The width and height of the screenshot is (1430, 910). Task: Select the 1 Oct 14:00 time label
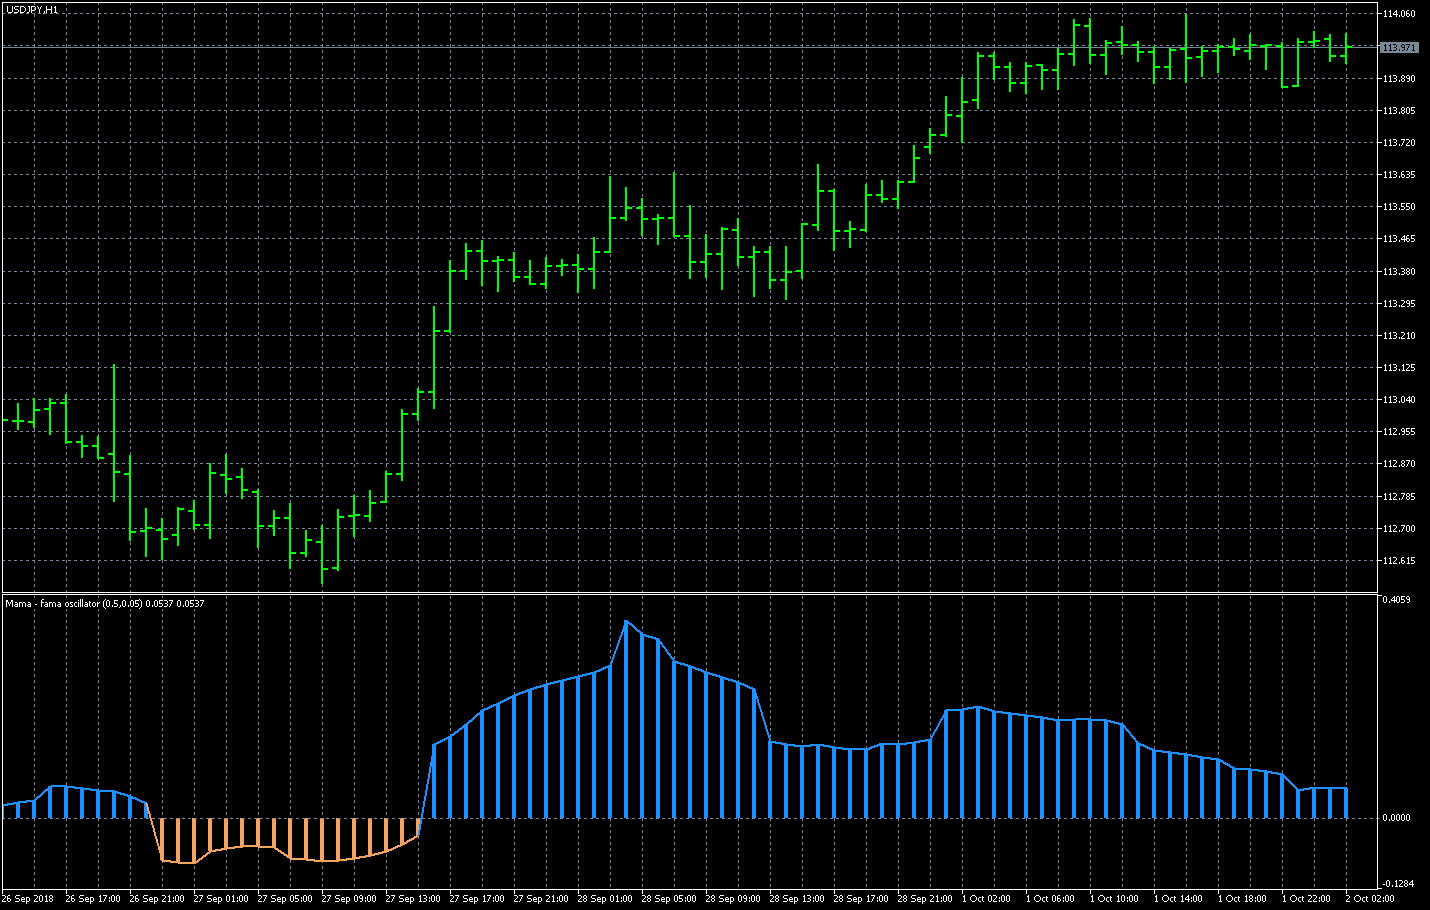click(1179, 899)
